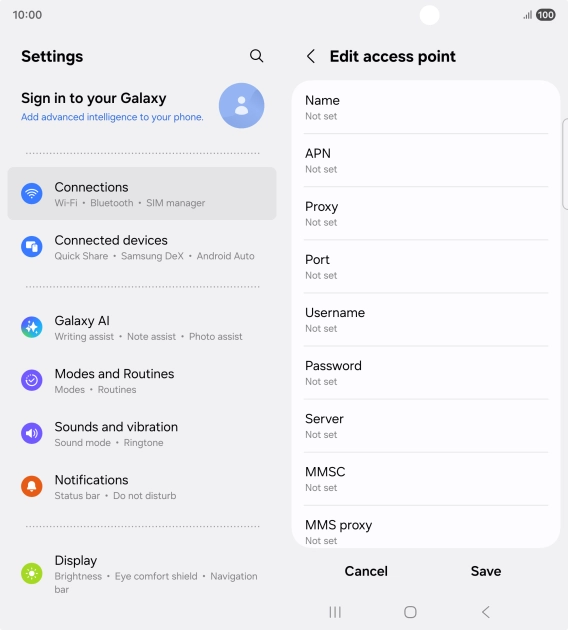Image resolution: width=568 pixels, height=630 pixels.
Task: Open recent apps navigation button
Action: (335, 612)
